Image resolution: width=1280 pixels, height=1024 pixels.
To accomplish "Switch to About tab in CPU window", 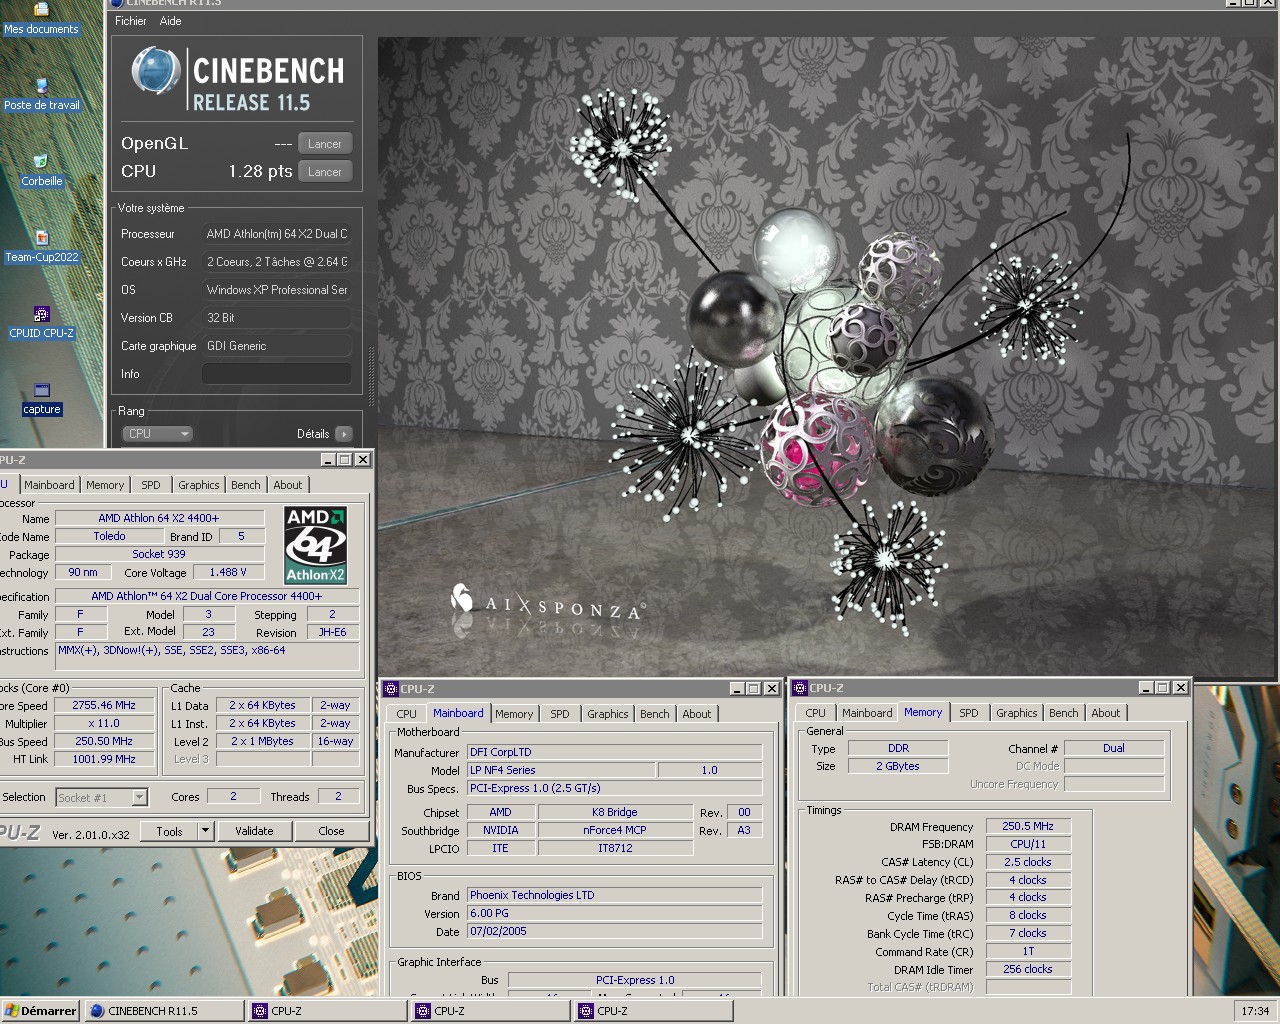I will (288, 485).
